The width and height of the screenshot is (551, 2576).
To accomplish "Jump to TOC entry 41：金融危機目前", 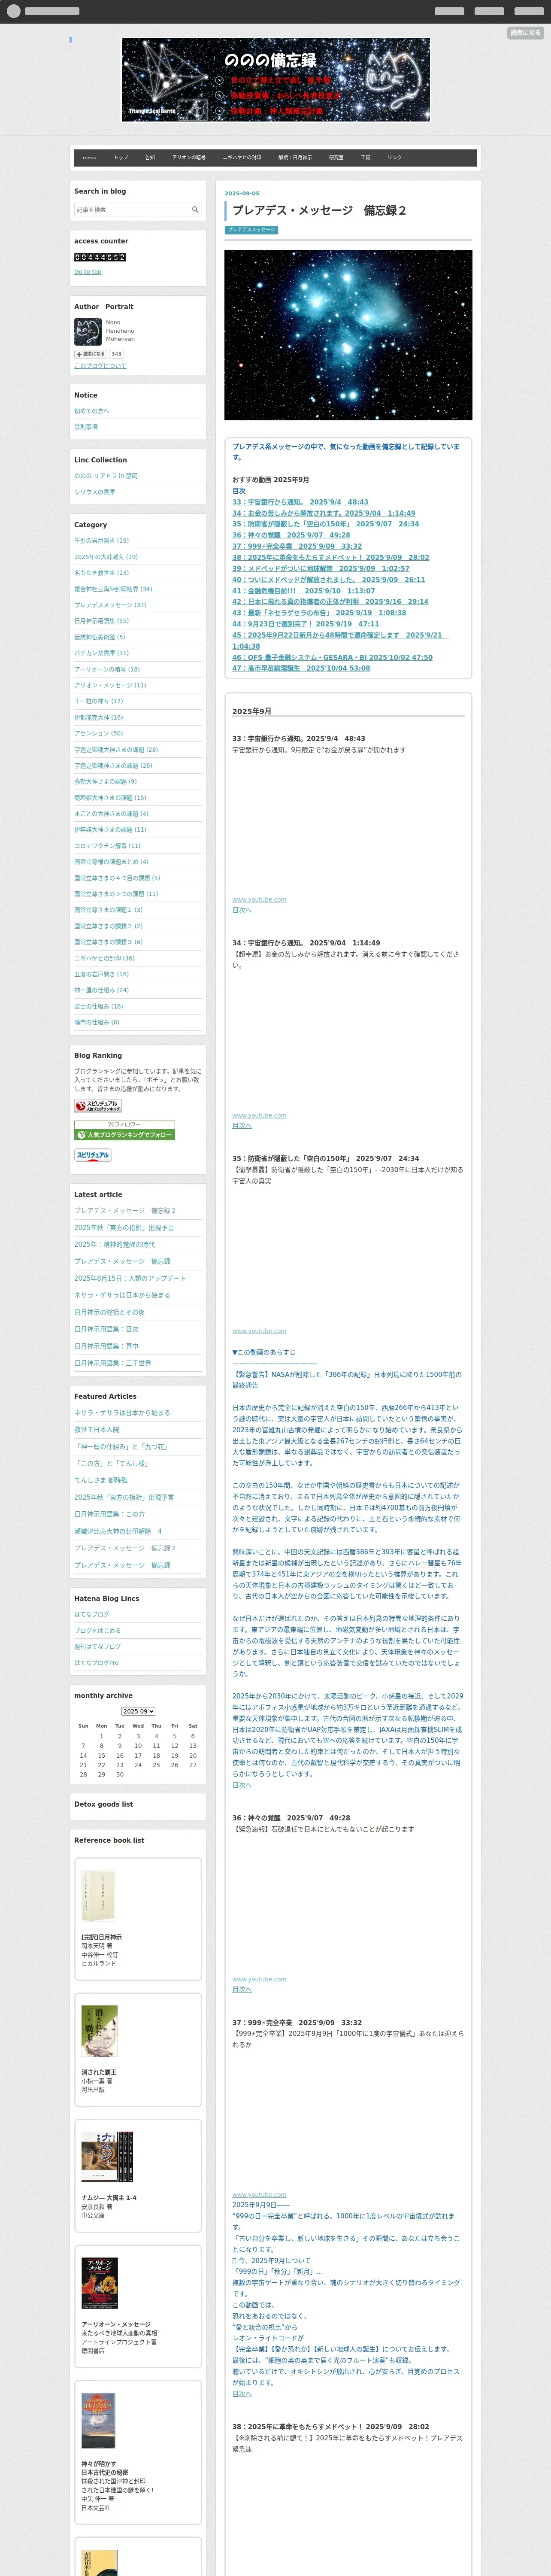I will [304, 591].
